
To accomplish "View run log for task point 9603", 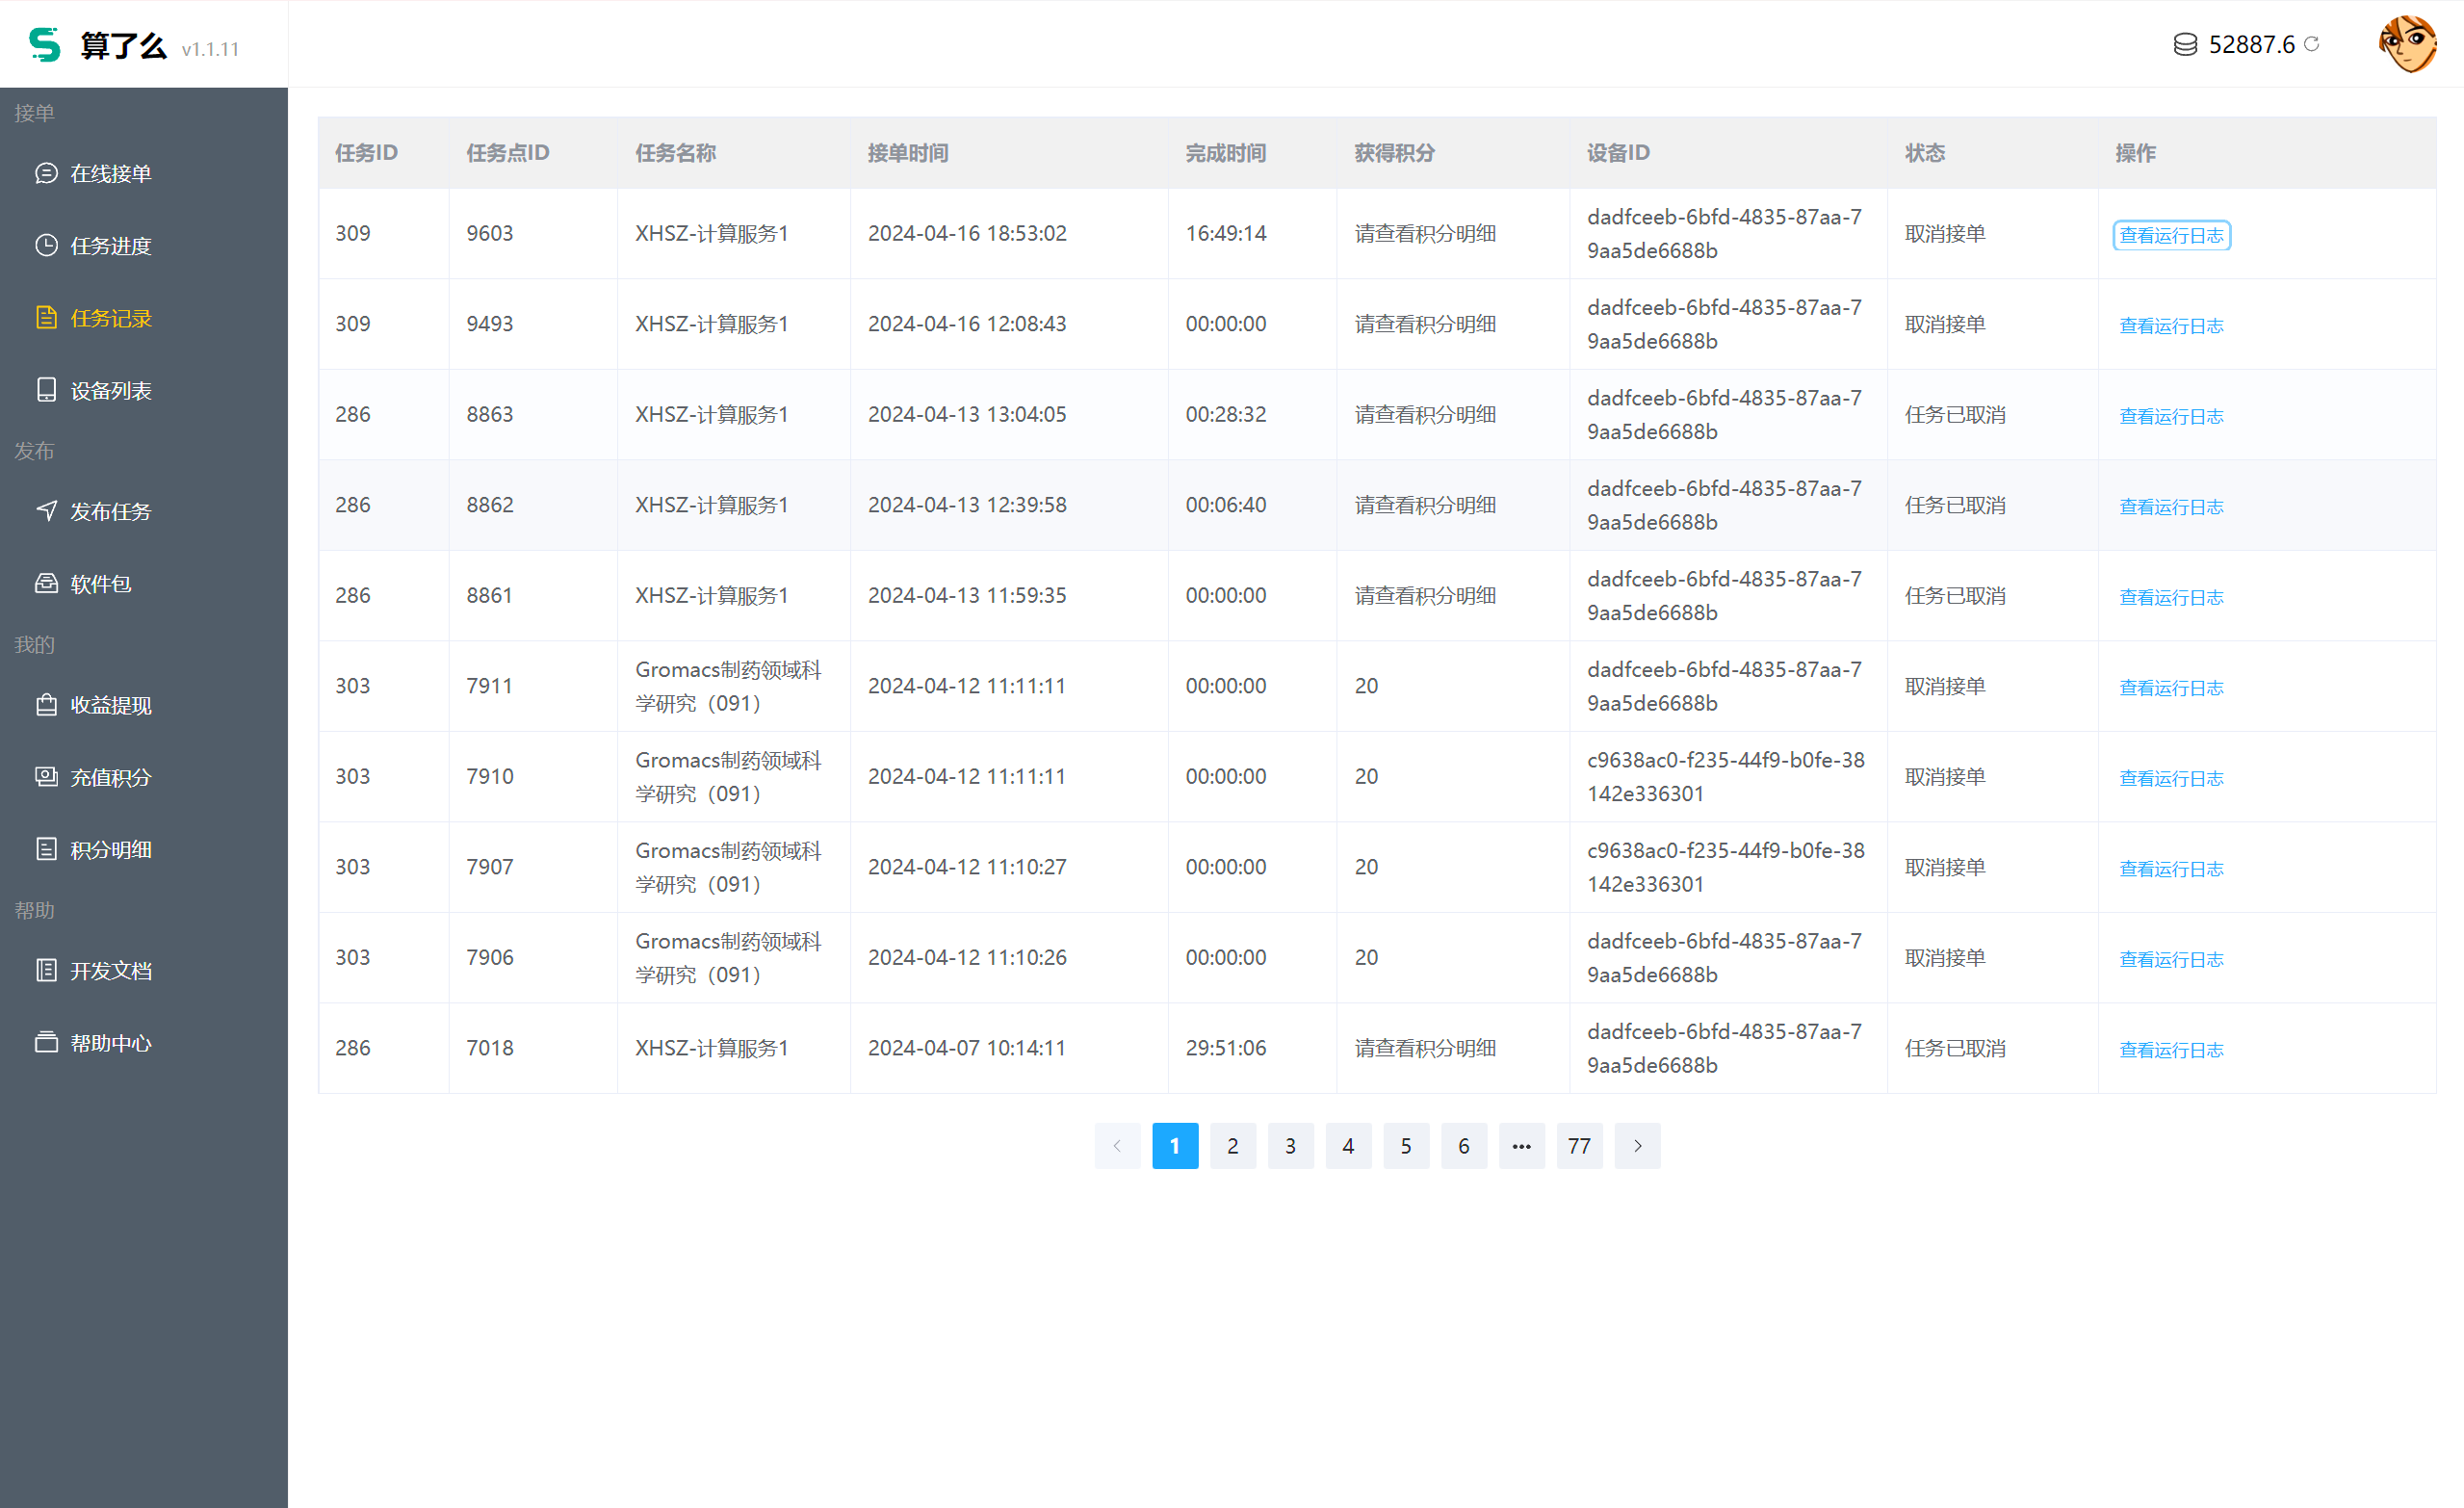I will click(x=2170, y=235).
